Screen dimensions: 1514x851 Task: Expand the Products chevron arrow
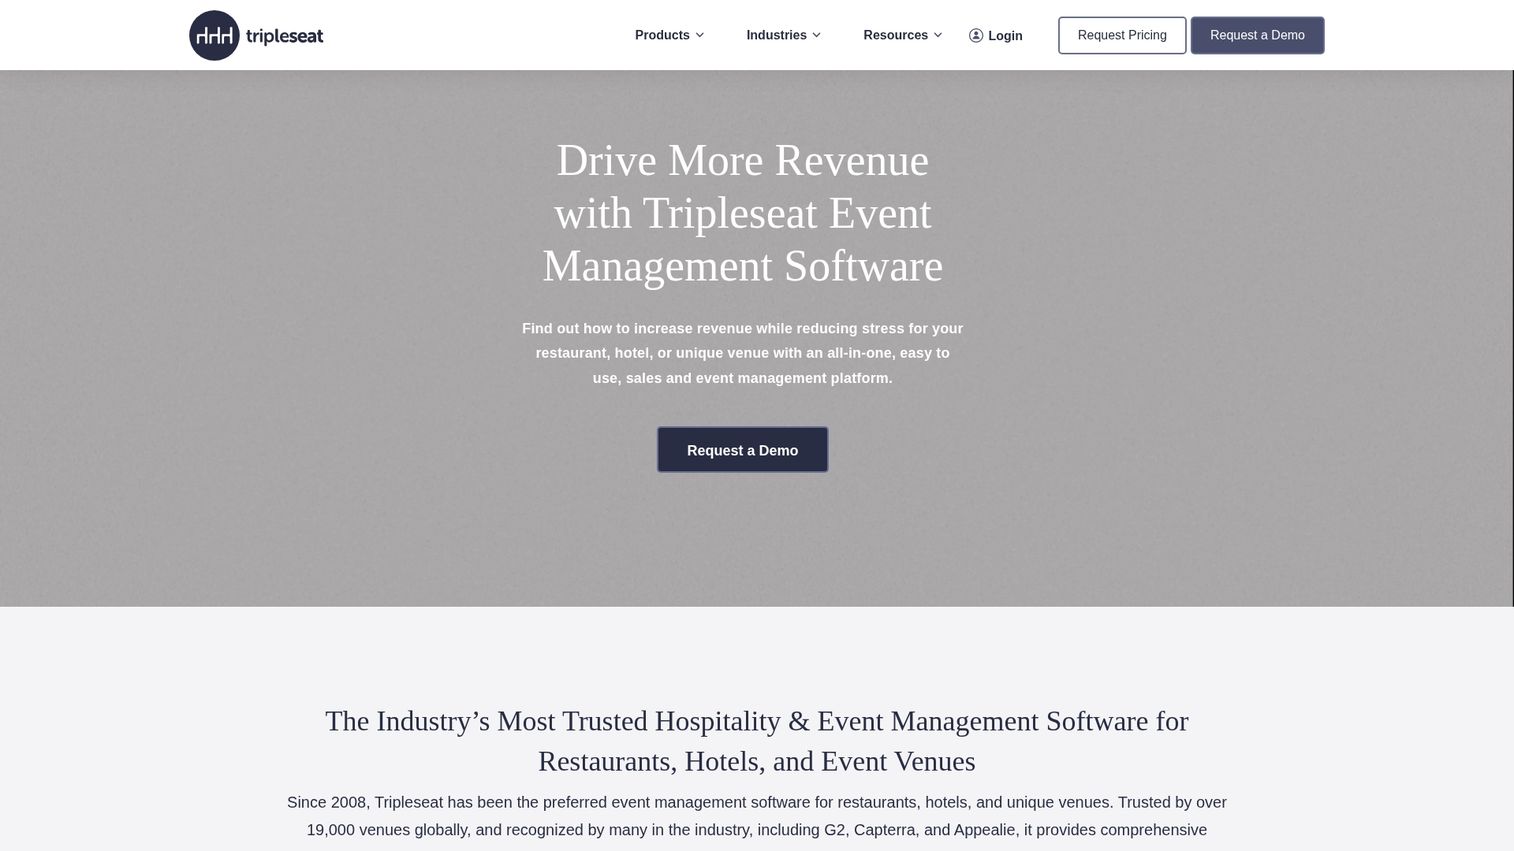tap(700, 35)
